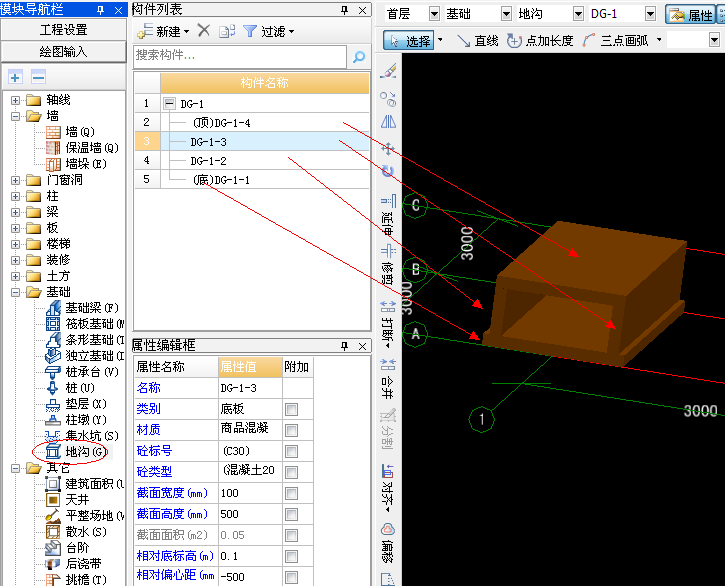Click the delete X icon in component list toolbar

pos(203,31)
